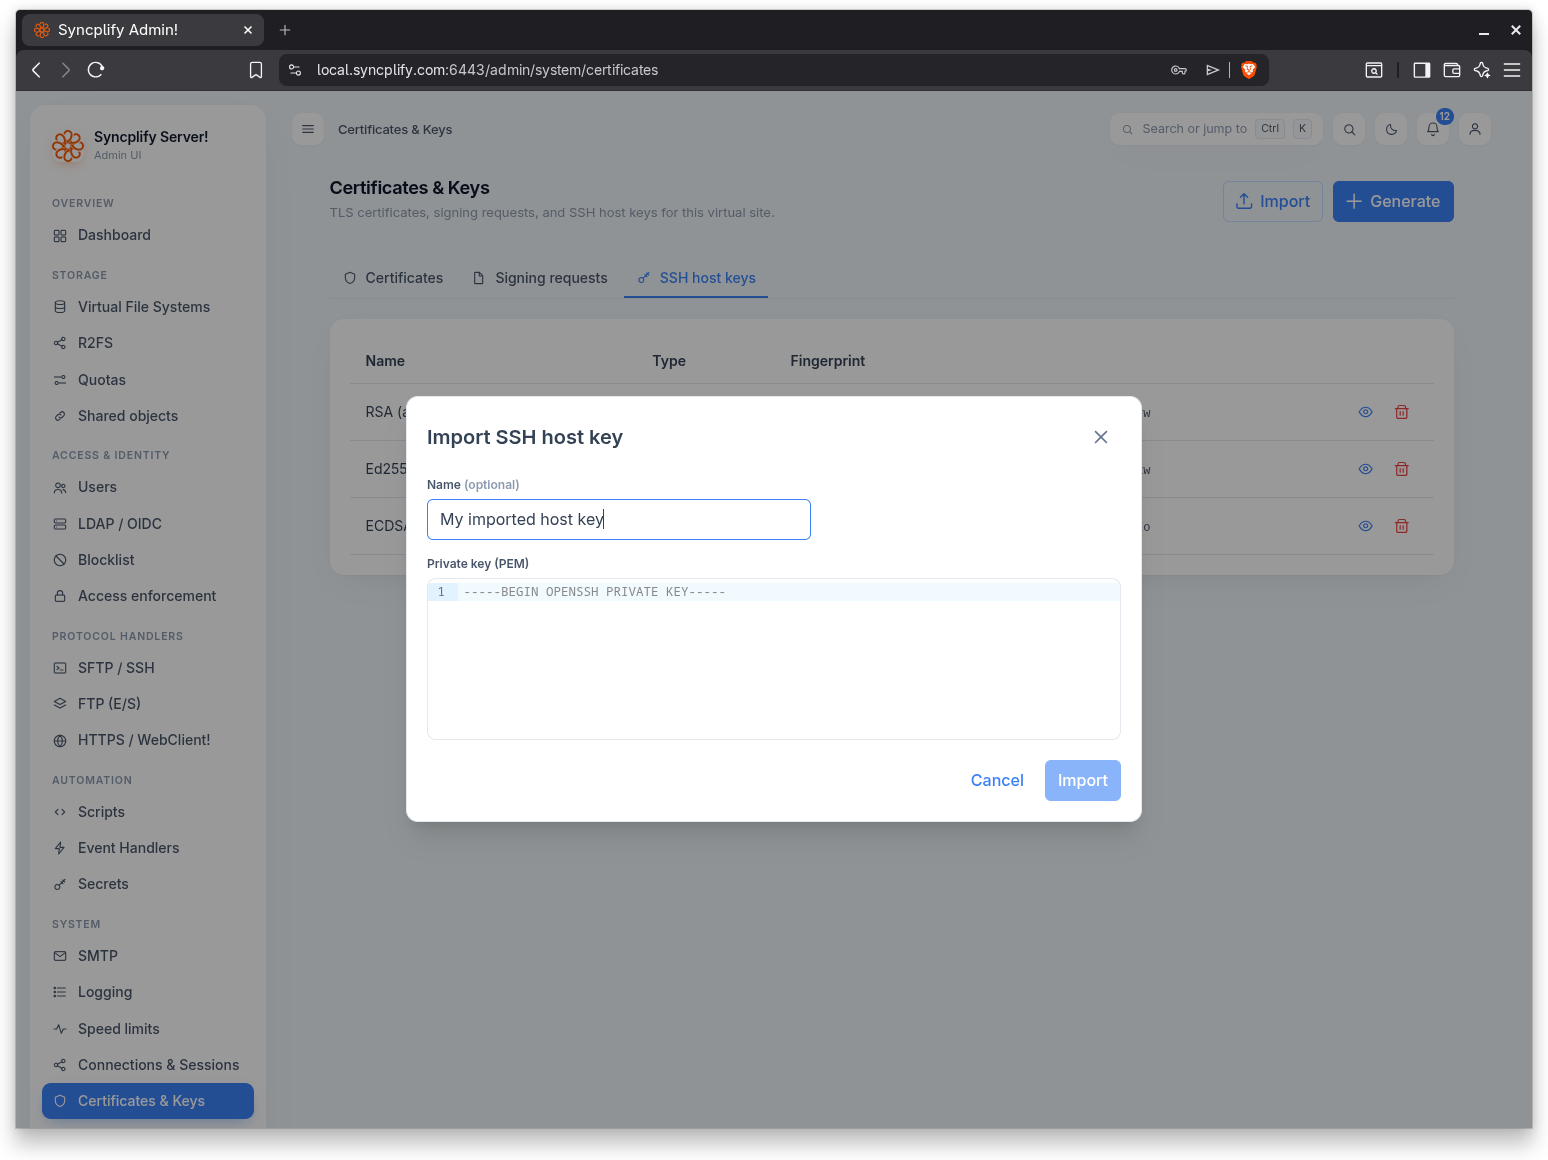1548x1160 pixels.
Task: Click the Syncplify Server! logo
Action: click(68, 146)
